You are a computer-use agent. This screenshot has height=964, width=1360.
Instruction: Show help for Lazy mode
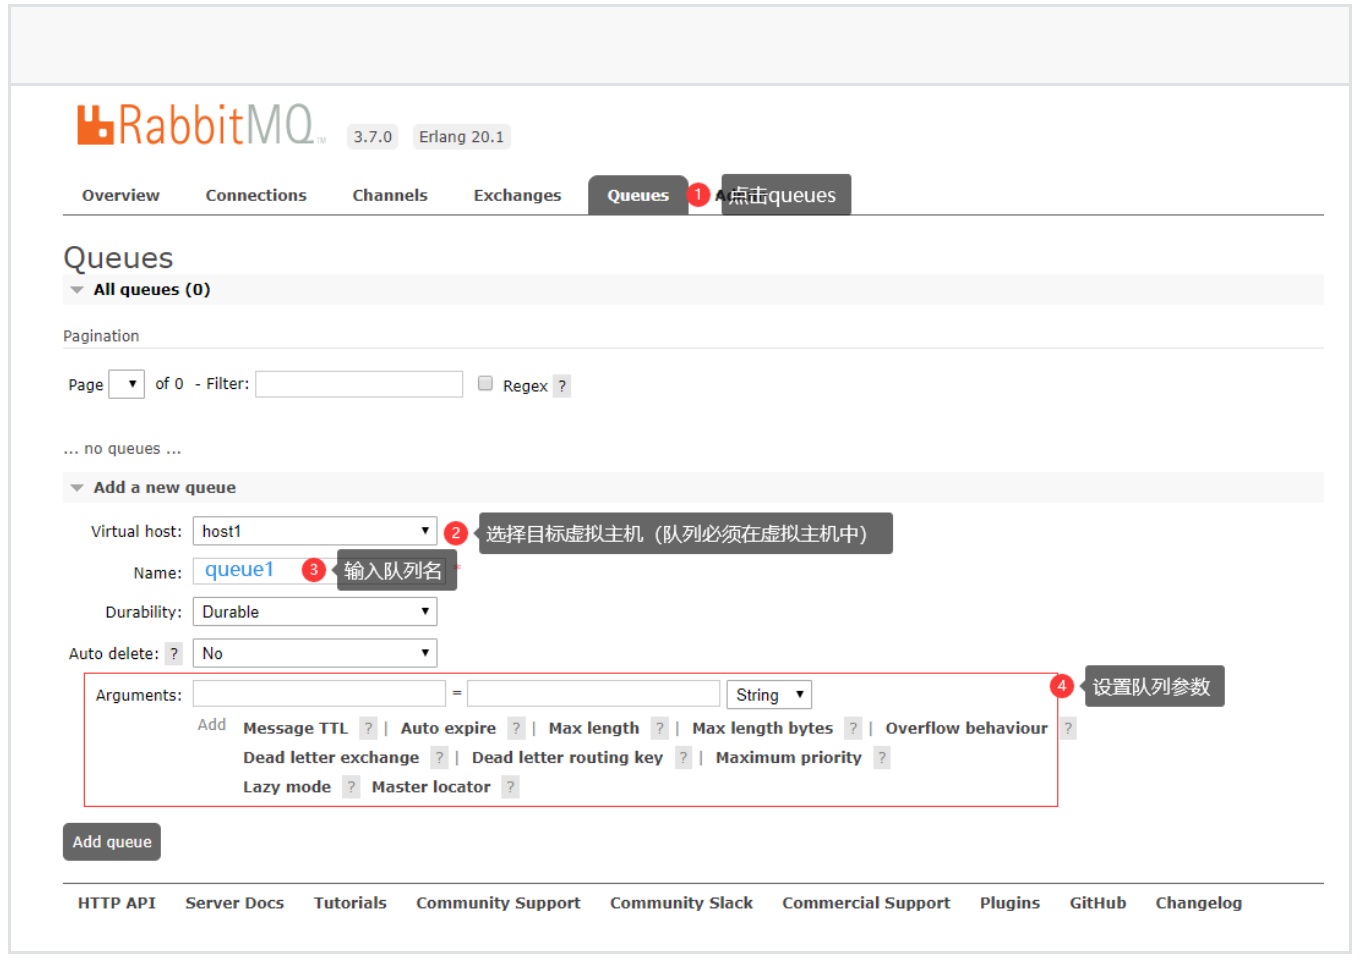(x=351, y=787)
